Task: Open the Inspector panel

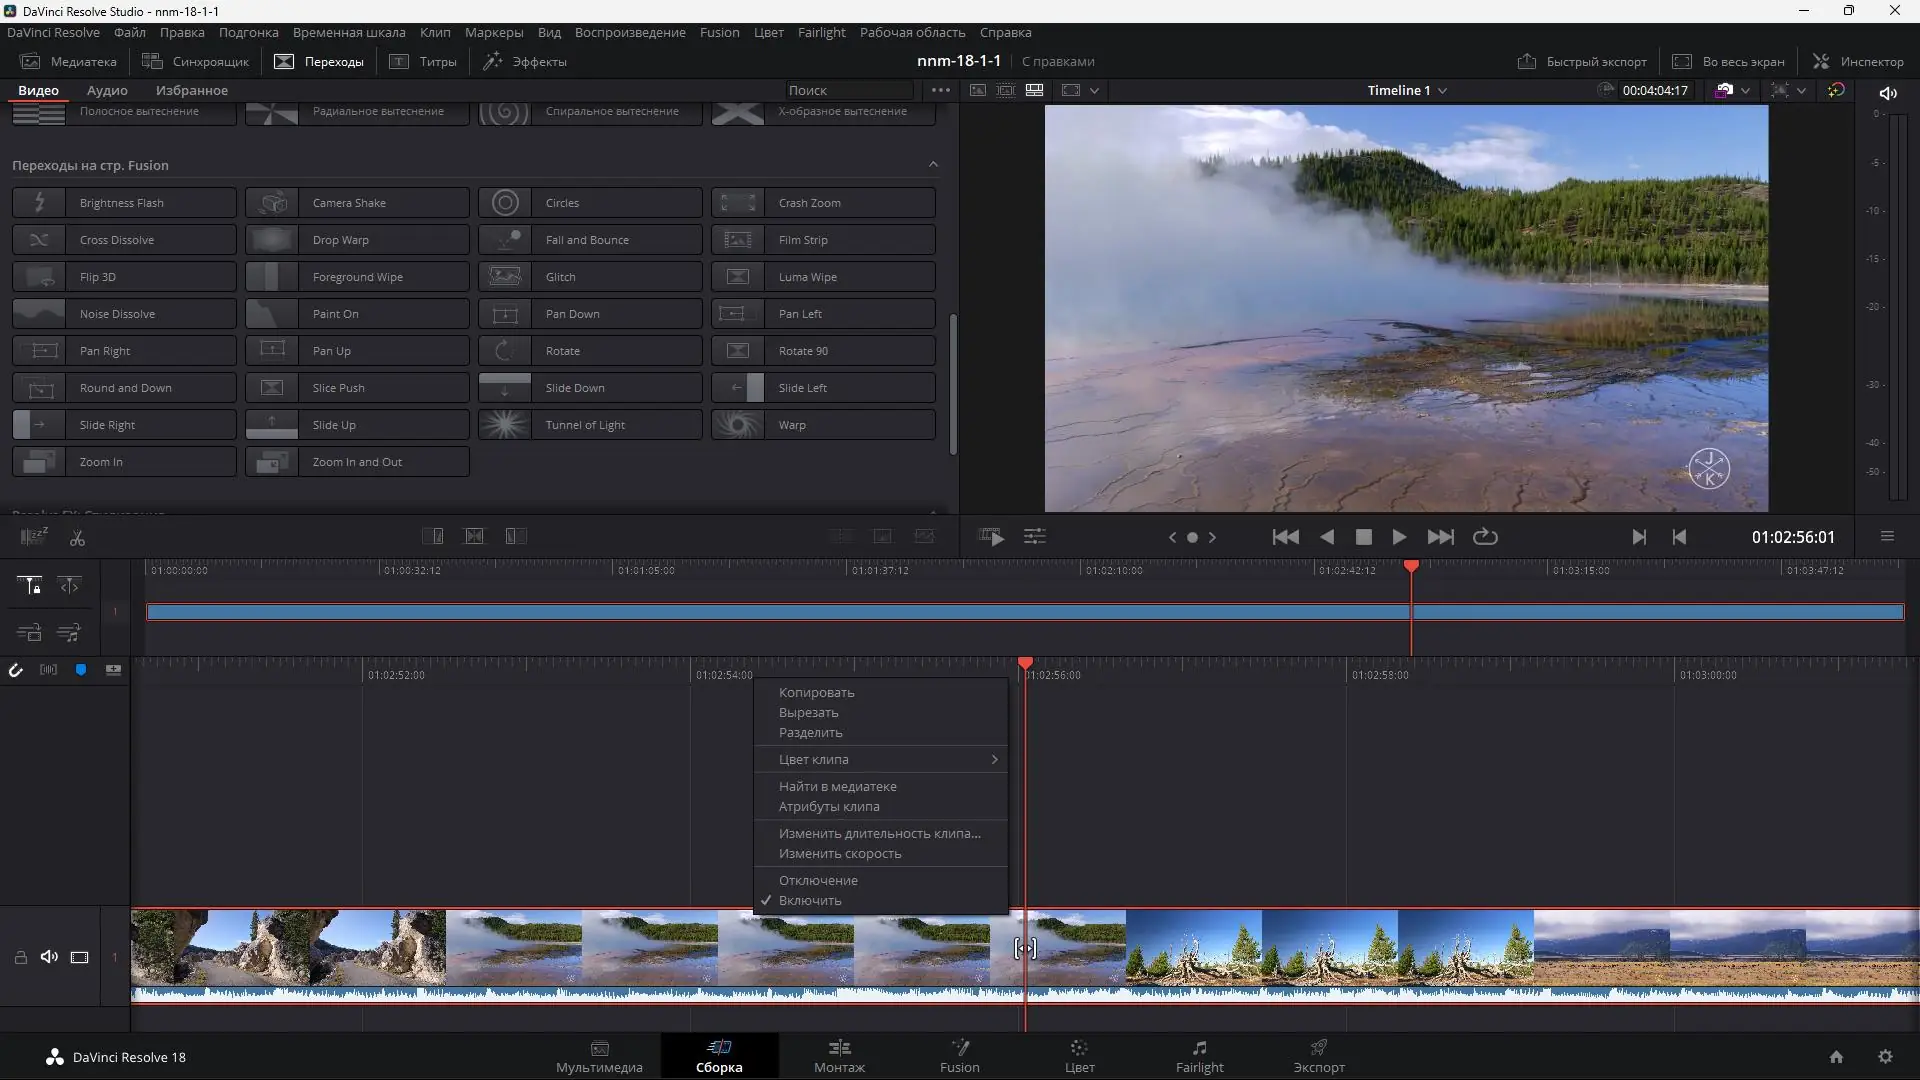Action: click(1858, 61)
